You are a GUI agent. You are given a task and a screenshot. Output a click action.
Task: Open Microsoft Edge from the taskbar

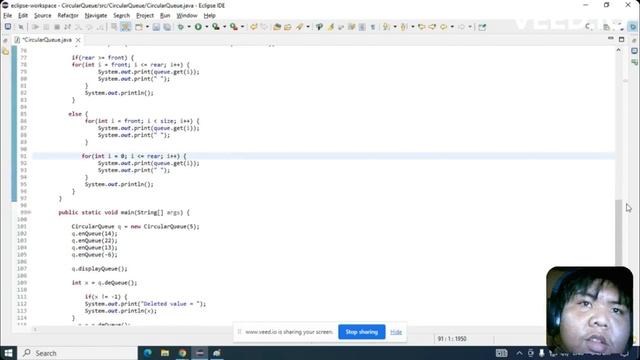point(148,353)
